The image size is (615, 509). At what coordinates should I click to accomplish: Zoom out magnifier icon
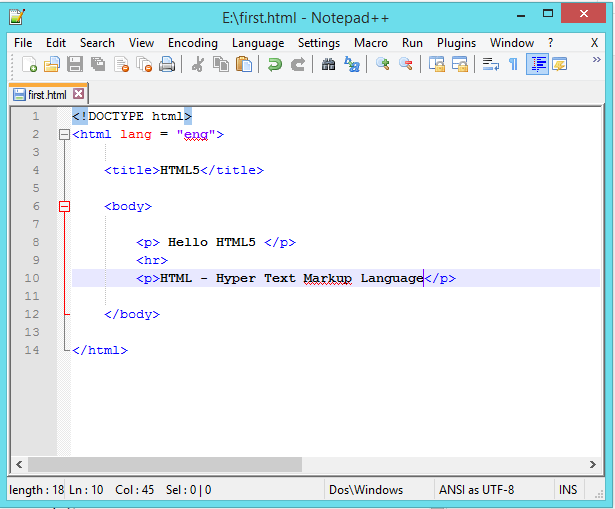click(x=406, y=64)
